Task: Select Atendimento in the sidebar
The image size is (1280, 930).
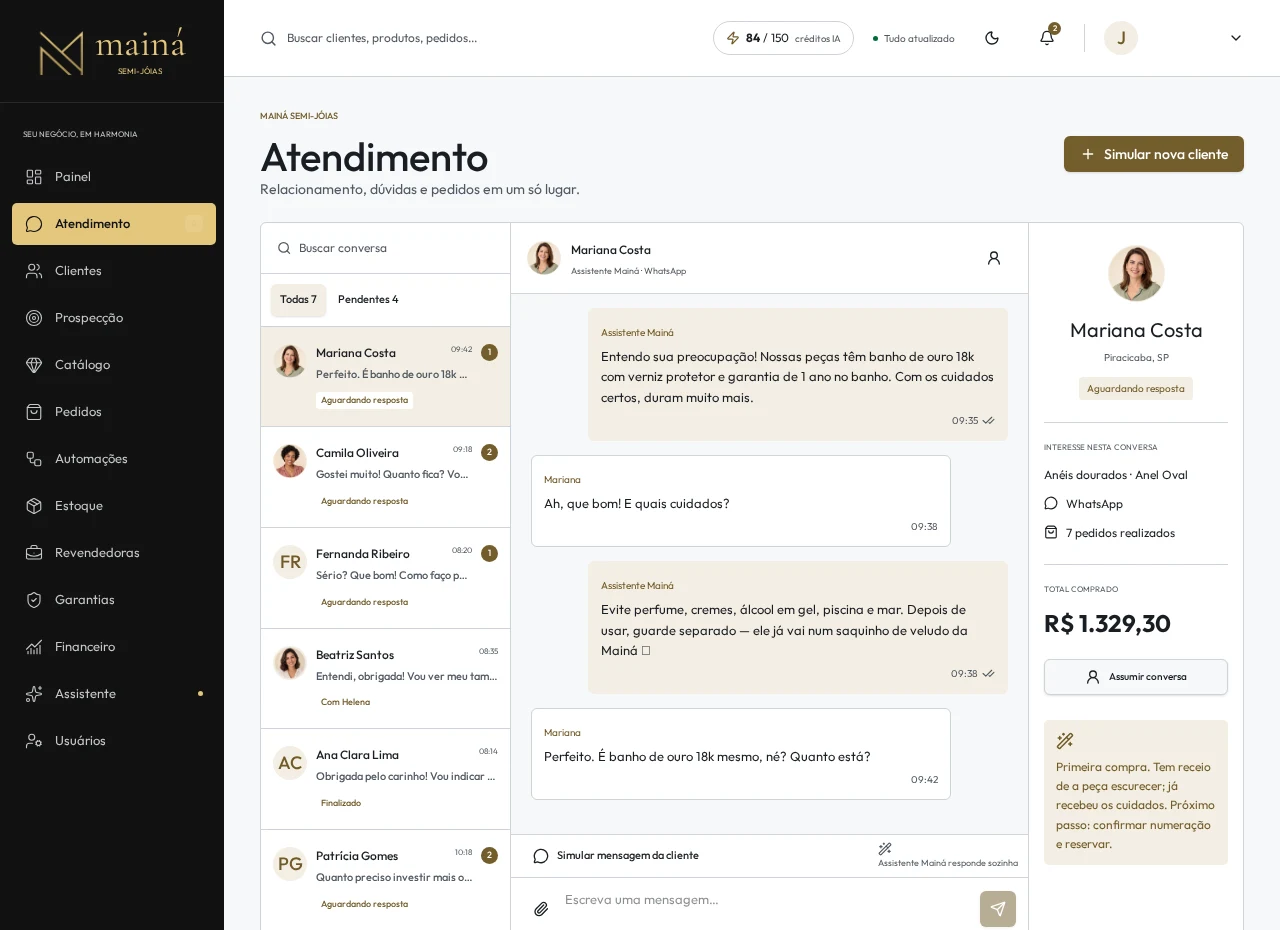Action: (x=114, y=224)
